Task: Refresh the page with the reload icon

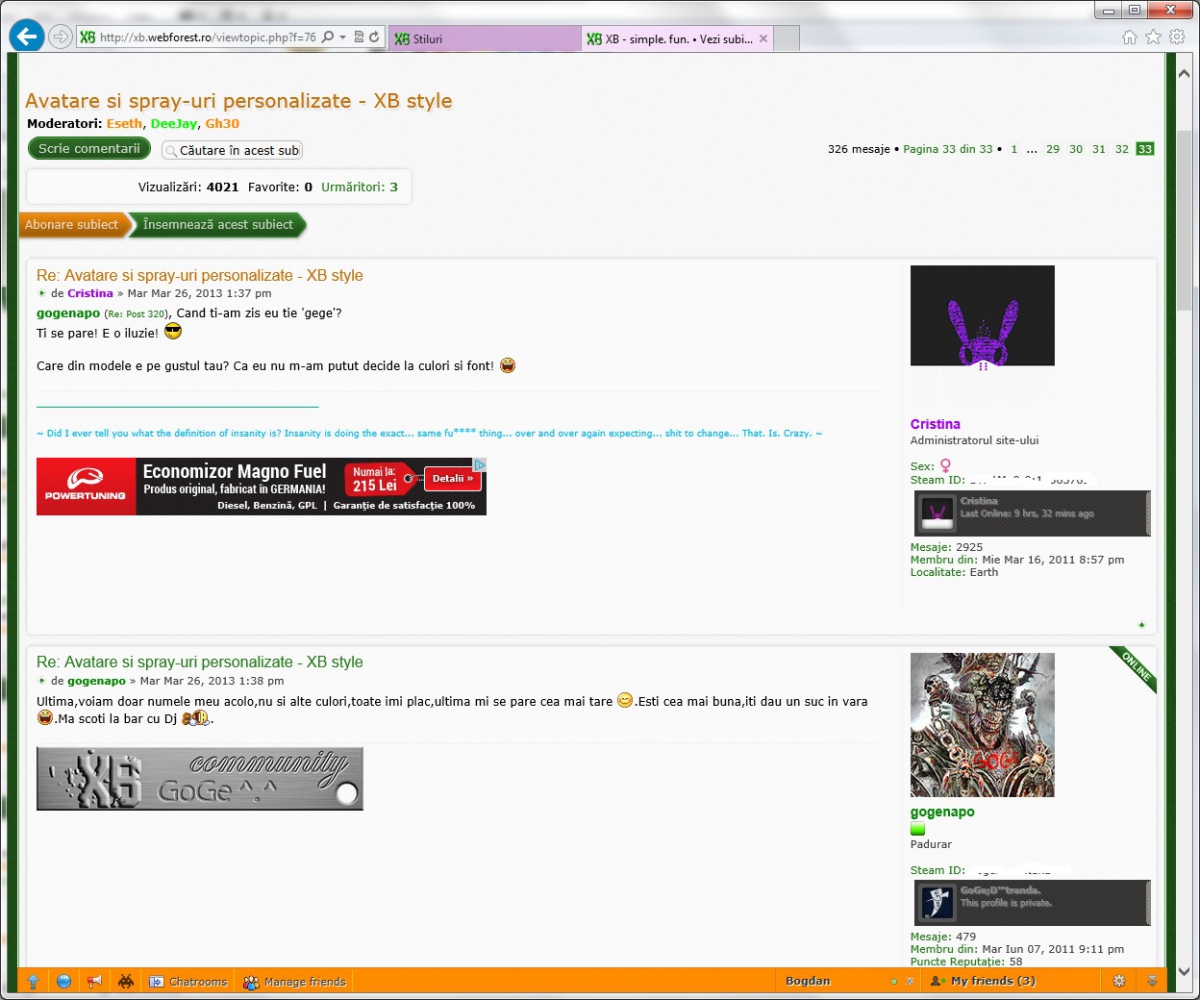Action: tap(374, 38)
